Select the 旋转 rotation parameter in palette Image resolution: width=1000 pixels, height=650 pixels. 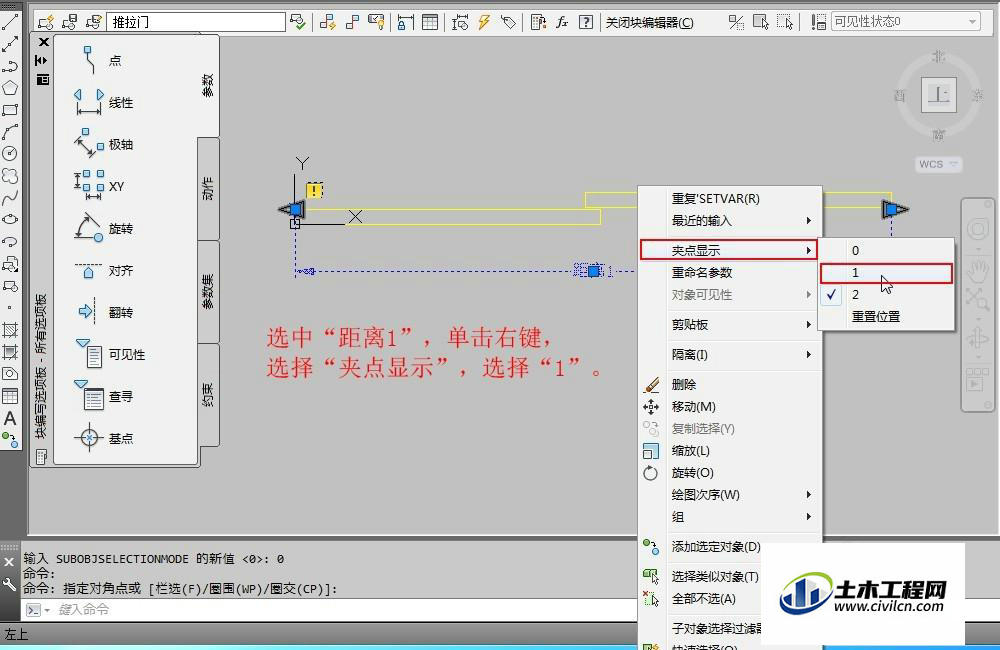[x=103, y=228]
